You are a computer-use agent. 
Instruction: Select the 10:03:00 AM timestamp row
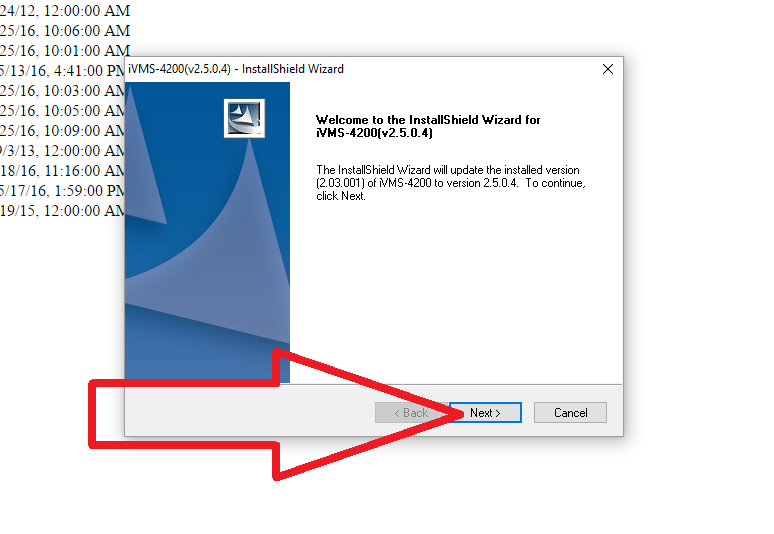62,91
